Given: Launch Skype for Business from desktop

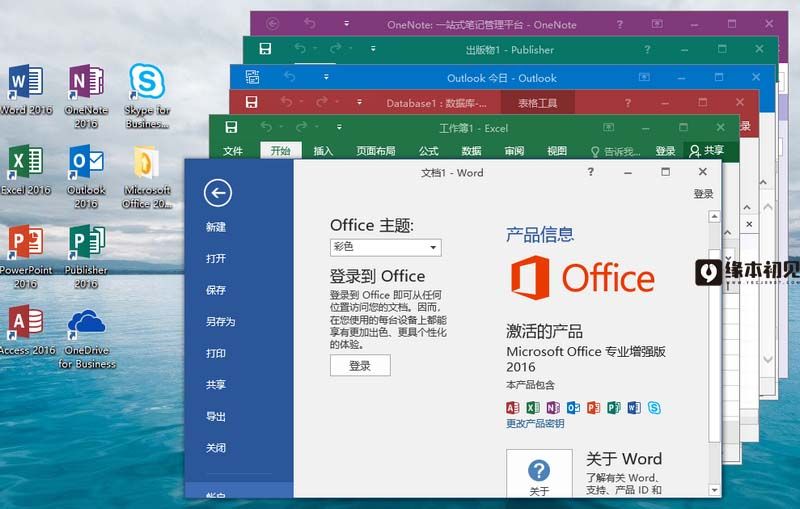Looking at the screenshot, I should tap(147, 96).
